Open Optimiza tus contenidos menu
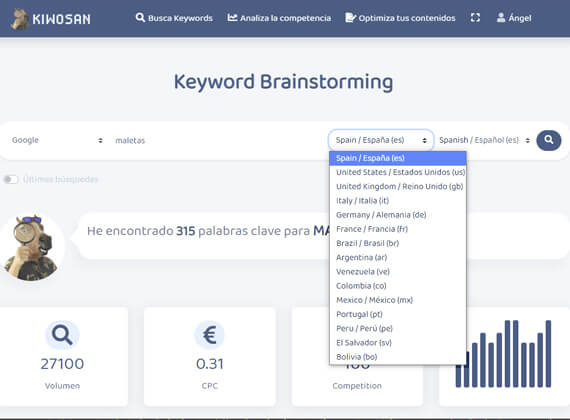Screen dimensions: 570x420 (400, 18)
